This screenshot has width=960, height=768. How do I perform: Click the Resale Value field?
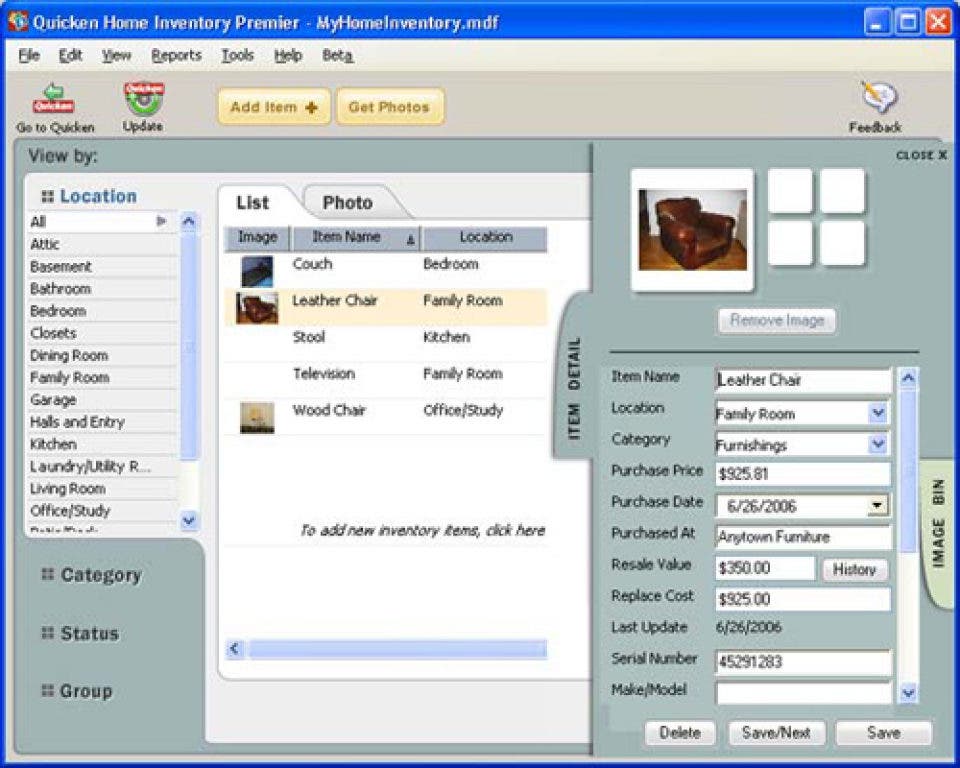[x=765, y=568]
